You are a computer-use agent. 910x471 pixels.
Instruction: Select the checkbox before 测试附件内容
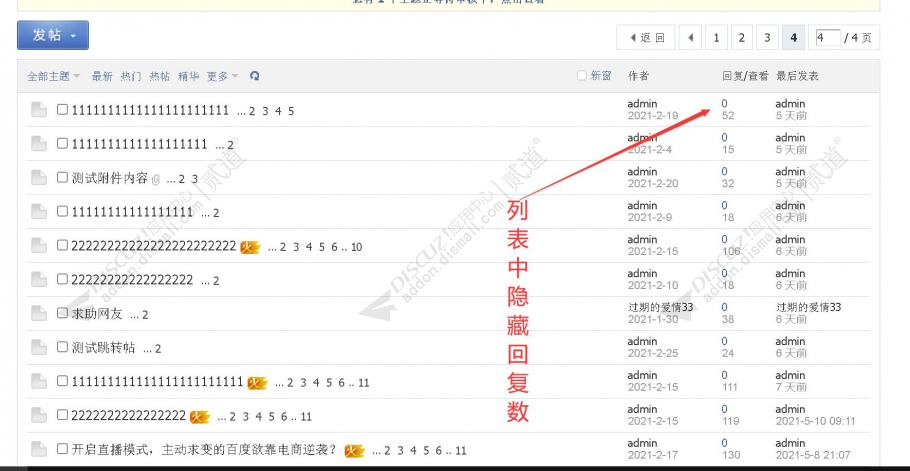tap(62, 177)
